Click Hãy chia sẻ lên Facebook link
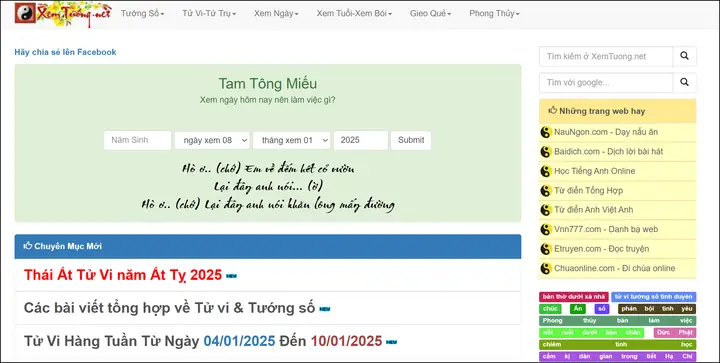 coord(65,52)
